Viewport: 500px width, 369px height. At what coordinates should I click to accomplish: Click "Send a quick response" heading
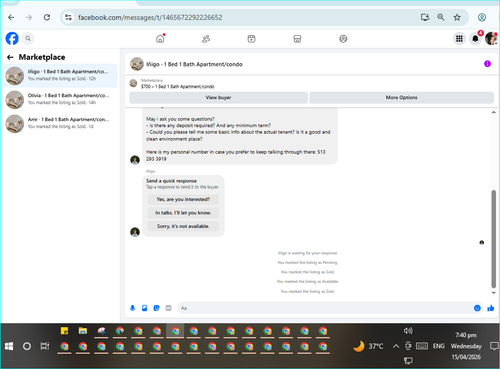tap(171, 181)
